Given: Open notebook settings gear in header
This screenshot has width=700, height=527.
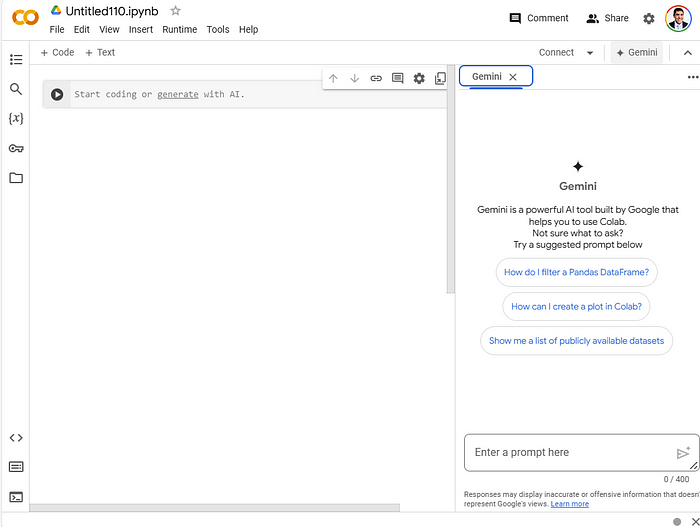Looking at the screenshot, I should click(649, 18).
